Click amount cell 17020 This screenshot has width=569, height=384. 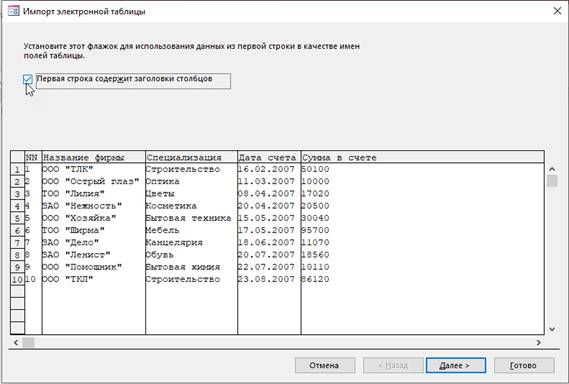click(x=422, y=194)
